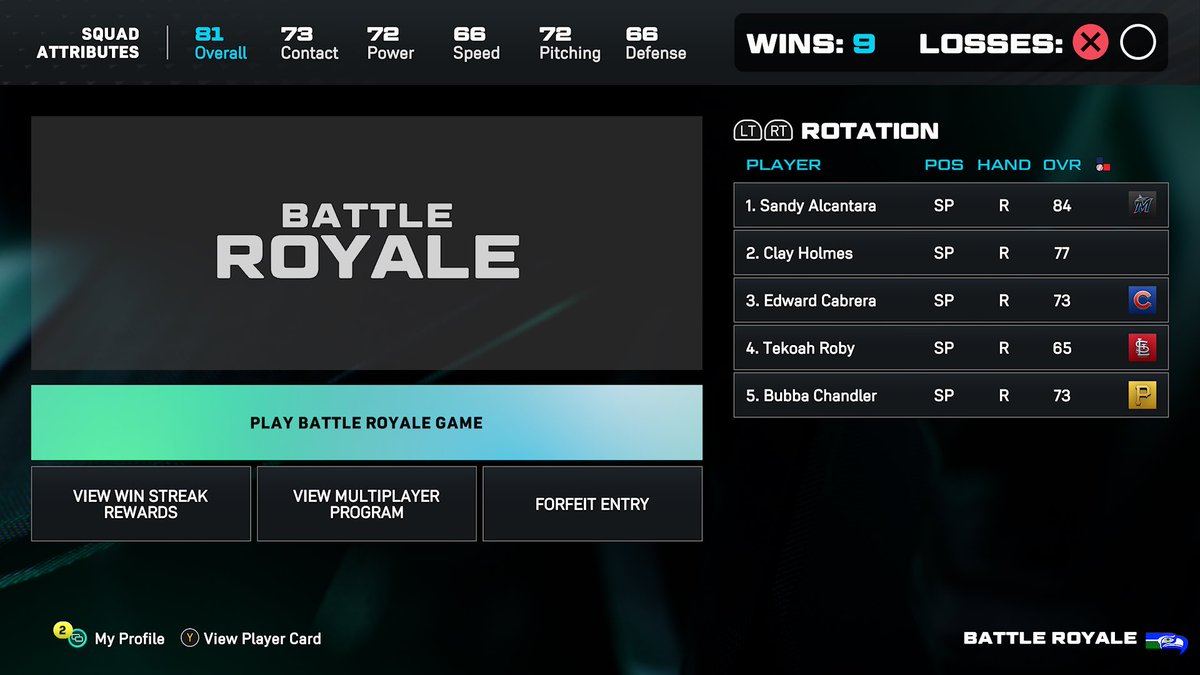Click the Cardinals logo in Tekoah Roby's row

click(x=1142, y=348)
